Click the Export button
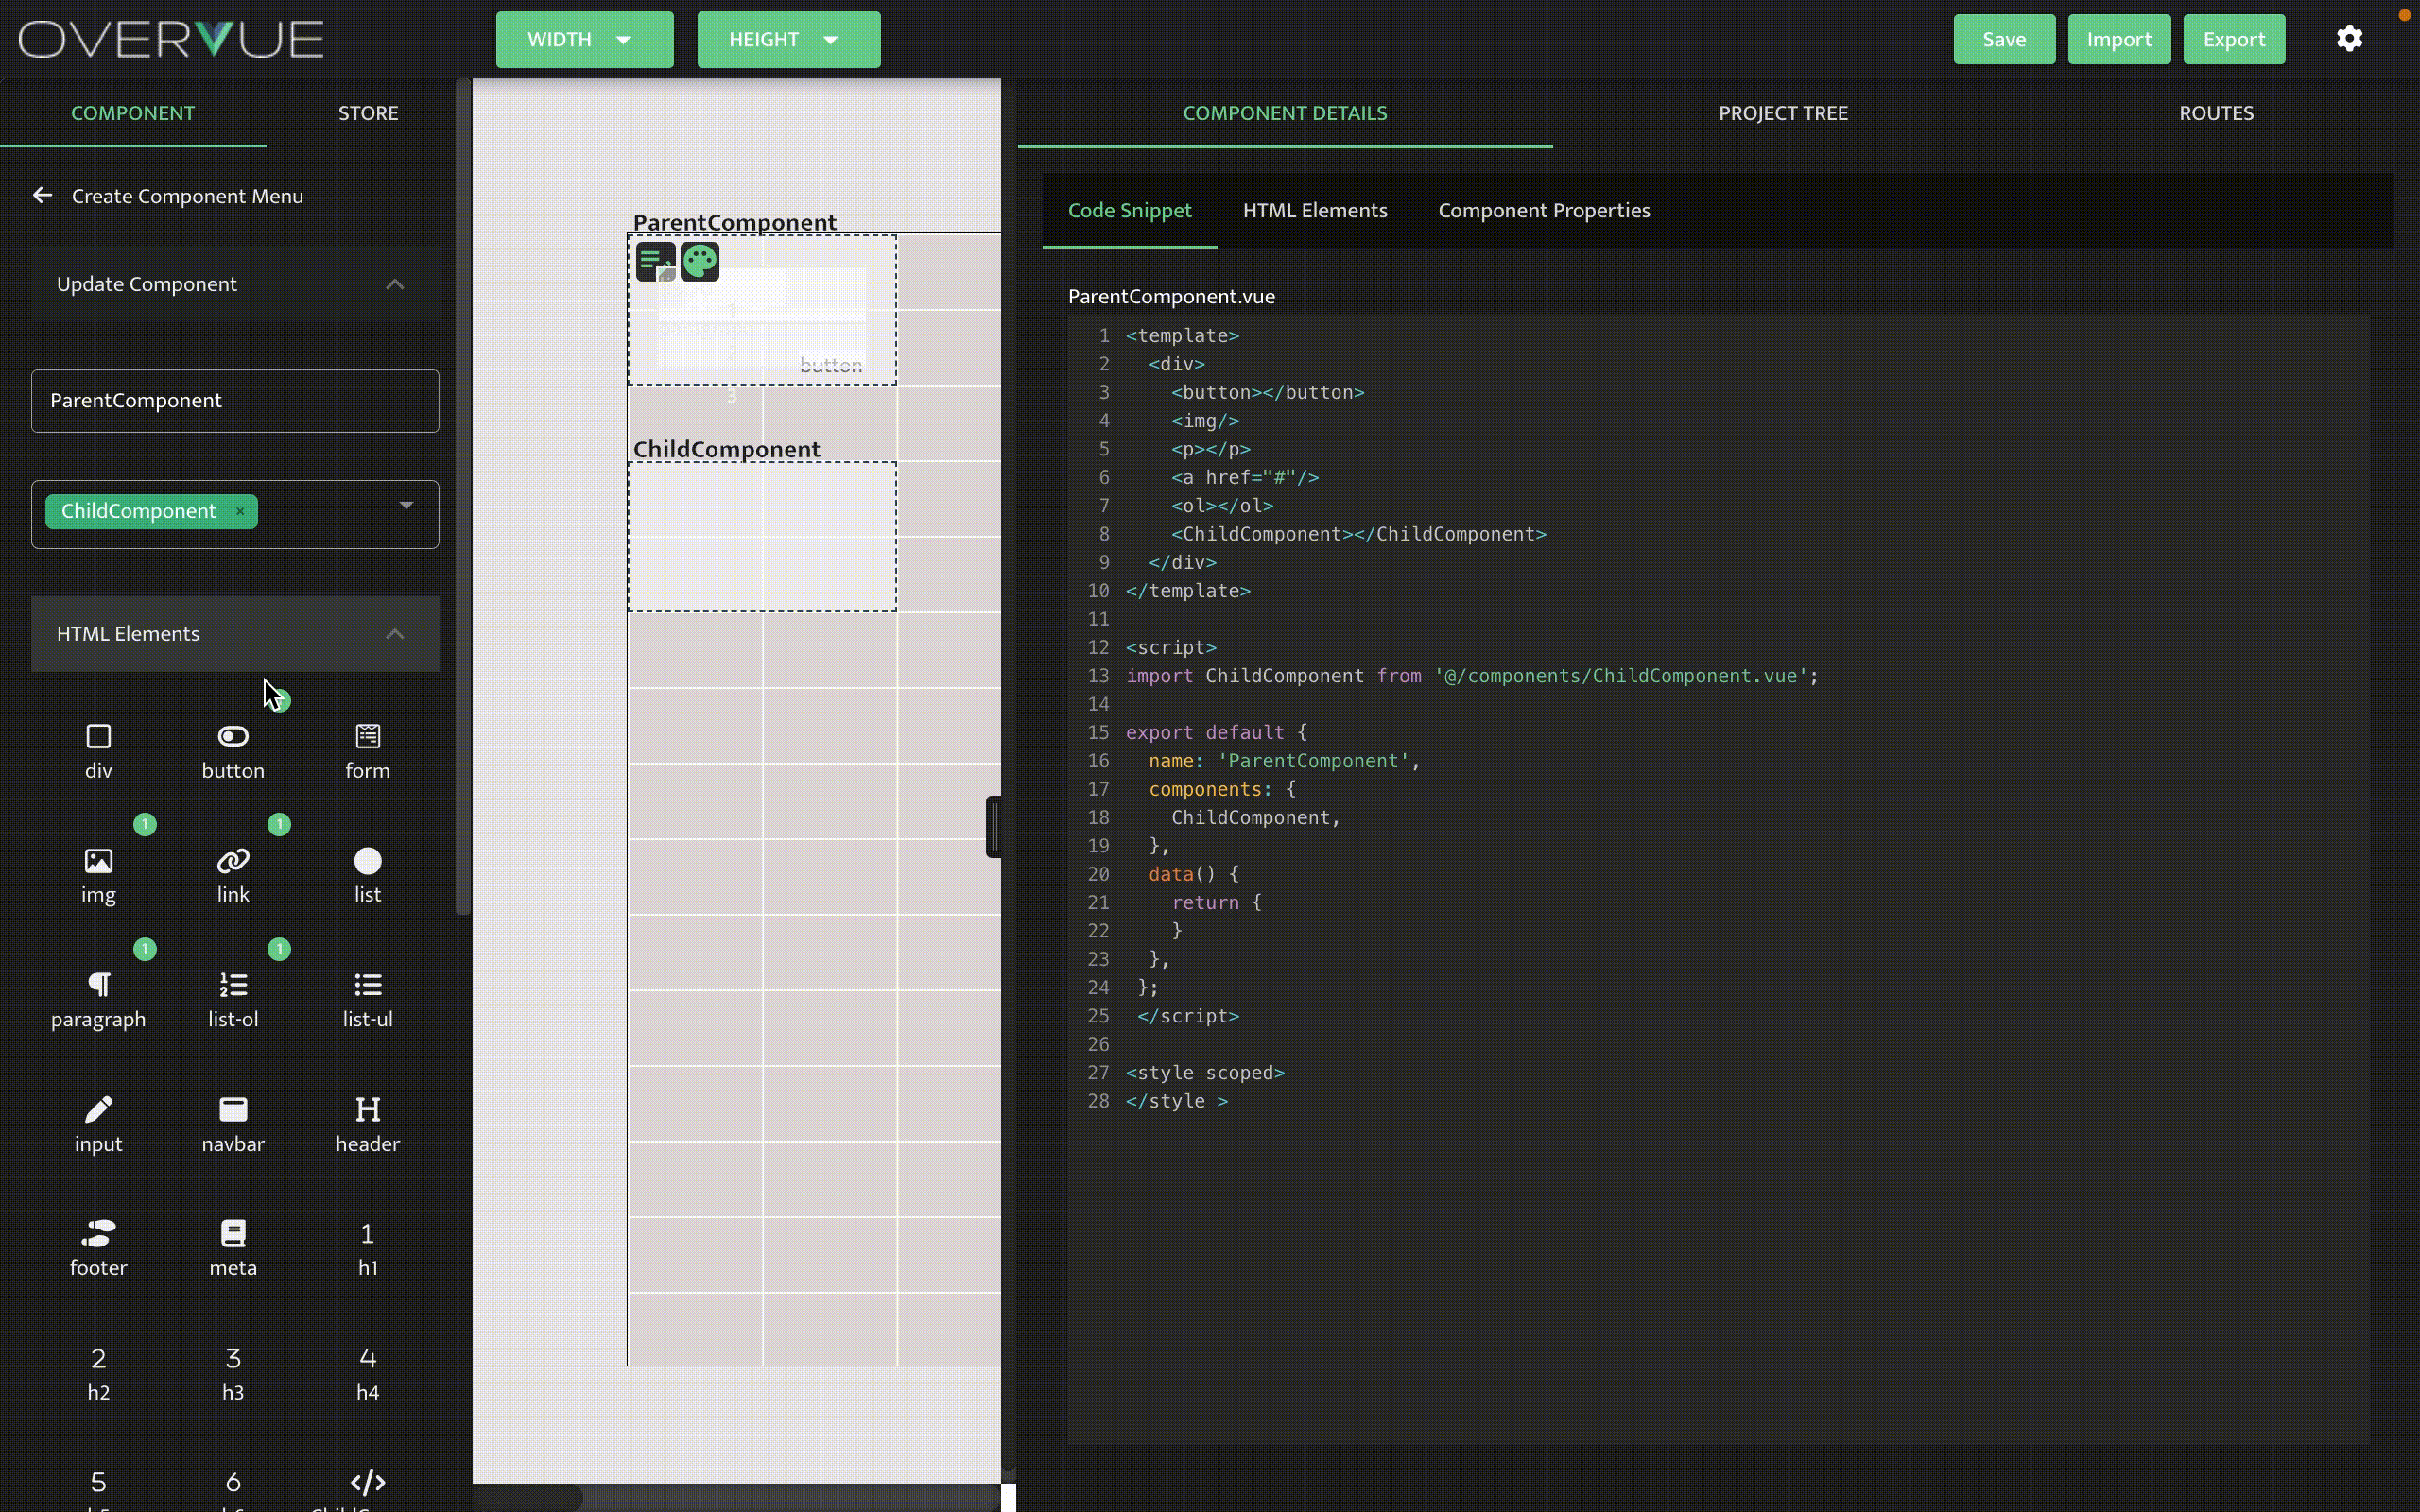This screenshot has height=1512, width=2420. [2234, 39]
